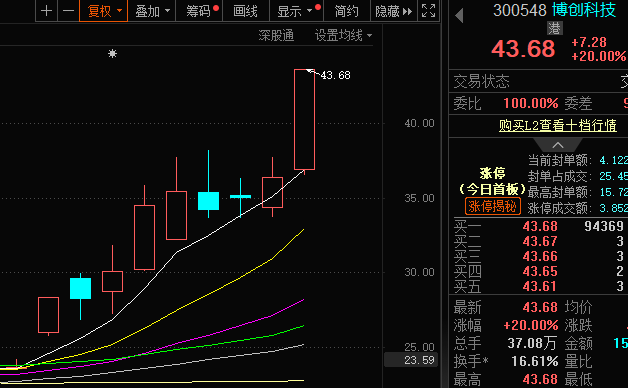This screenshot has width=628, height=388.
Task: Switch to 简约 simple mode
Action: coord(346,11)
